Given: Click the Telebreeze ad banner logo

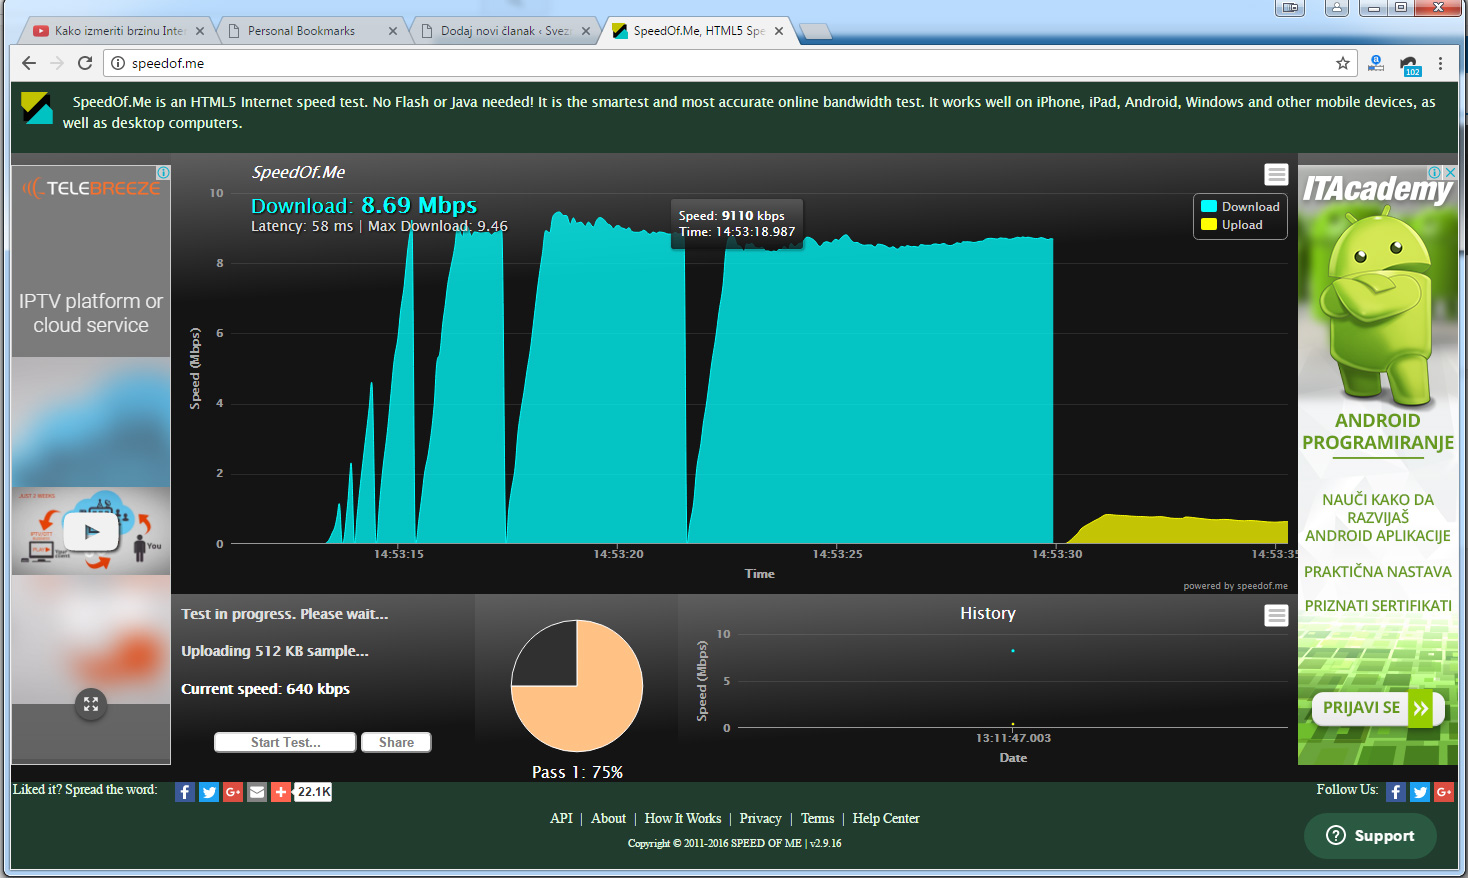Looking at the screenshot, I should pyautogui.click(x=91, y=188).
